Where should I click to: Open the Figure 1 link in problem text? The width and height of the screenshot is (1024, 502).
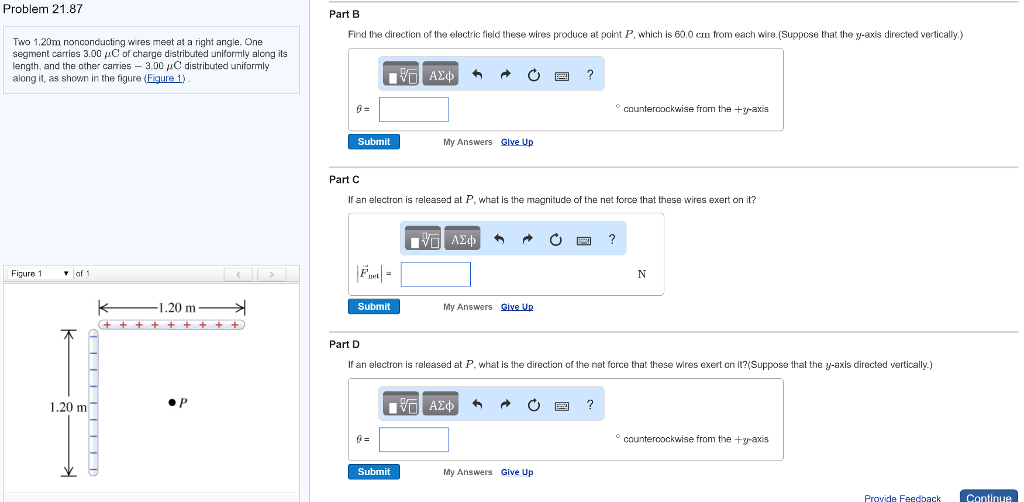[x=165, y=78]
